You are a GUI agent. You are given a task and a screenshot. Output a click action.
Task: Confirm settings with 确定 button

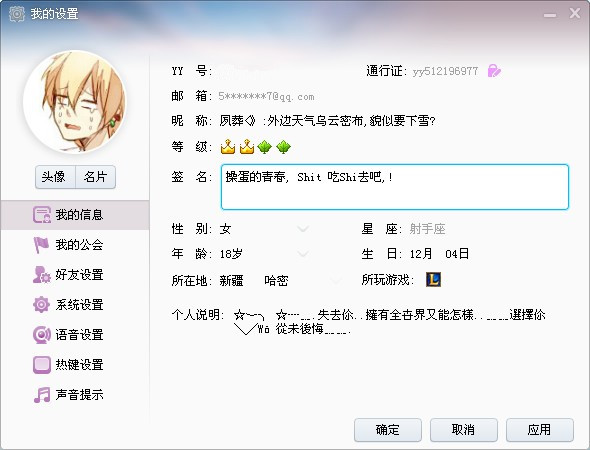pos(388,430)
